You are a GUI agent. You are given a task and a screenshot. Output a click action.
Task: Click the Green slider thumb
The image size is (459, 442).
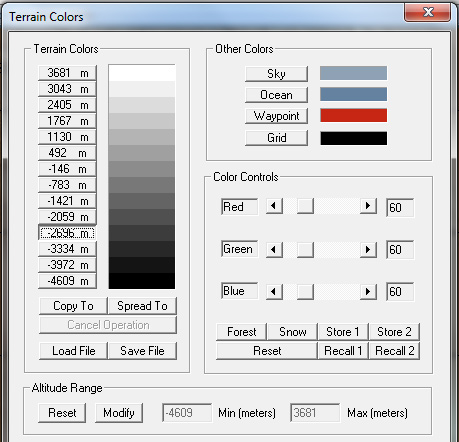(305, 249)
